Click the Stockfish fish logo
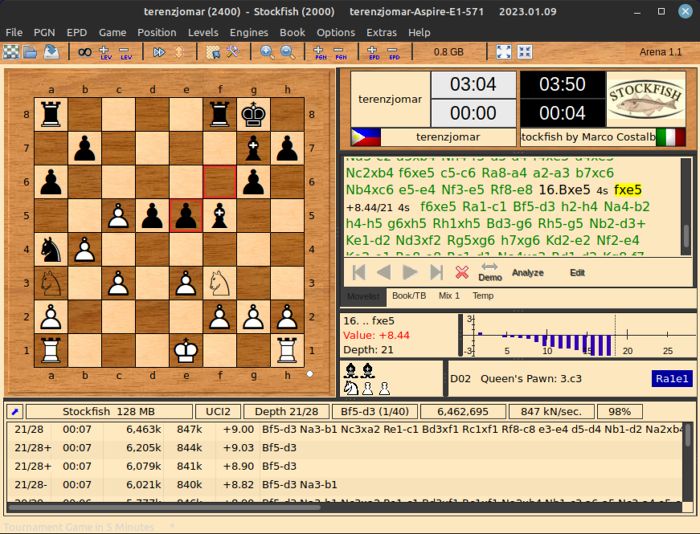Image resolution: width=700 pixels, height=534 pixels. (x=646, y=99)
